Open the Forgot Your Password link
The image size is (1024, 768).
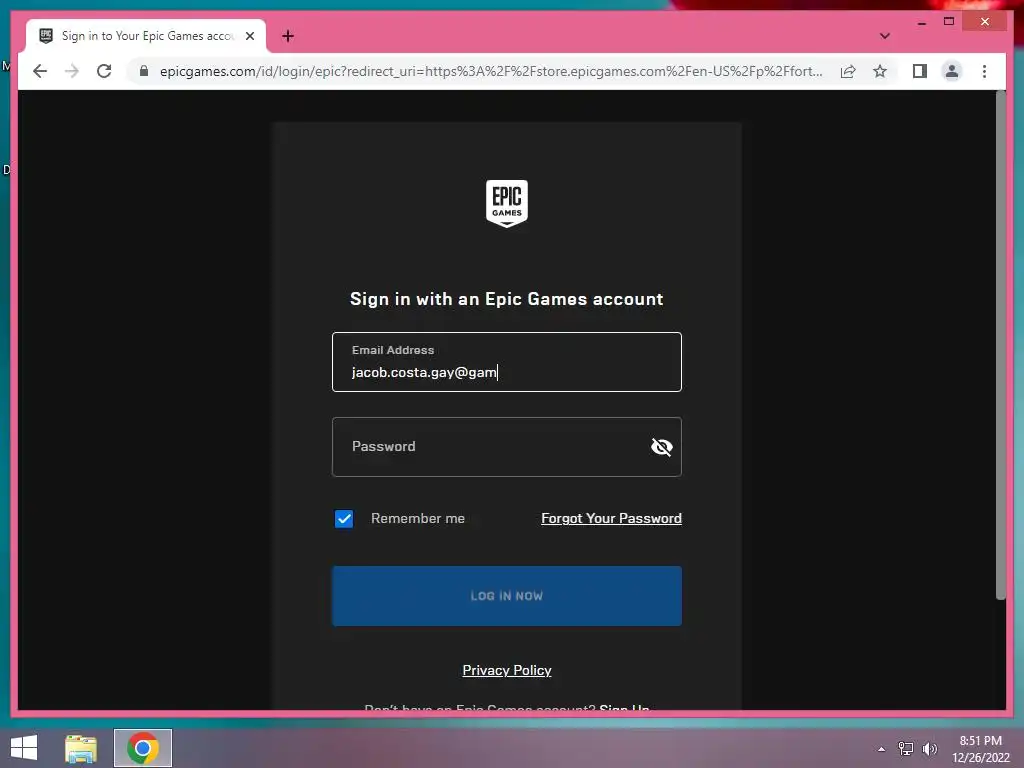click(611, 519)
